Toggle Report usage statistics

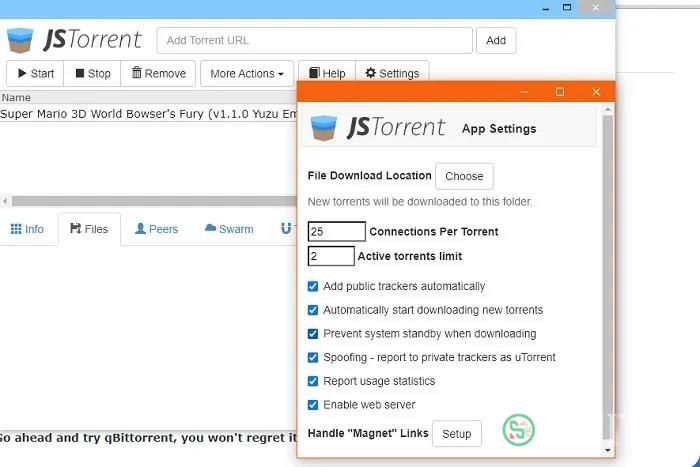(313, 381)
